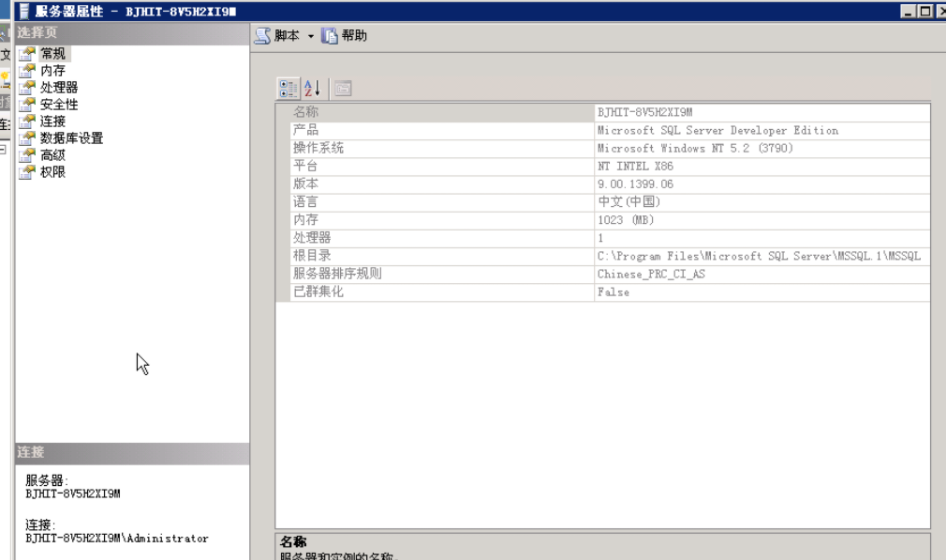Click the 脚本 script icon
Viewport: 946px width, 560px height.
click(262, 36)
